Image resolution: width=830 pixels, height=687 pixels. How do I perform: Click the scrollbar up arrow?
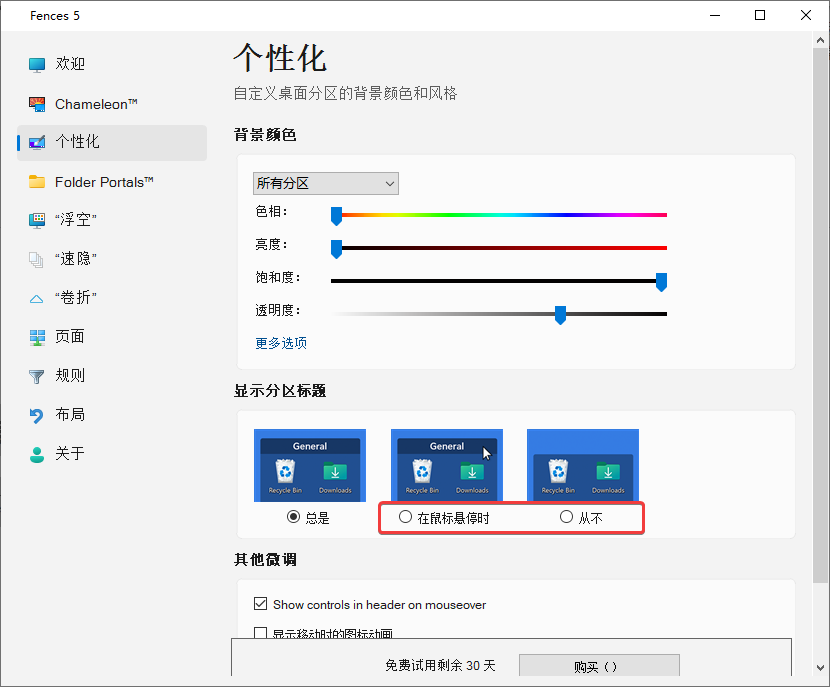[x=820, y=40]
